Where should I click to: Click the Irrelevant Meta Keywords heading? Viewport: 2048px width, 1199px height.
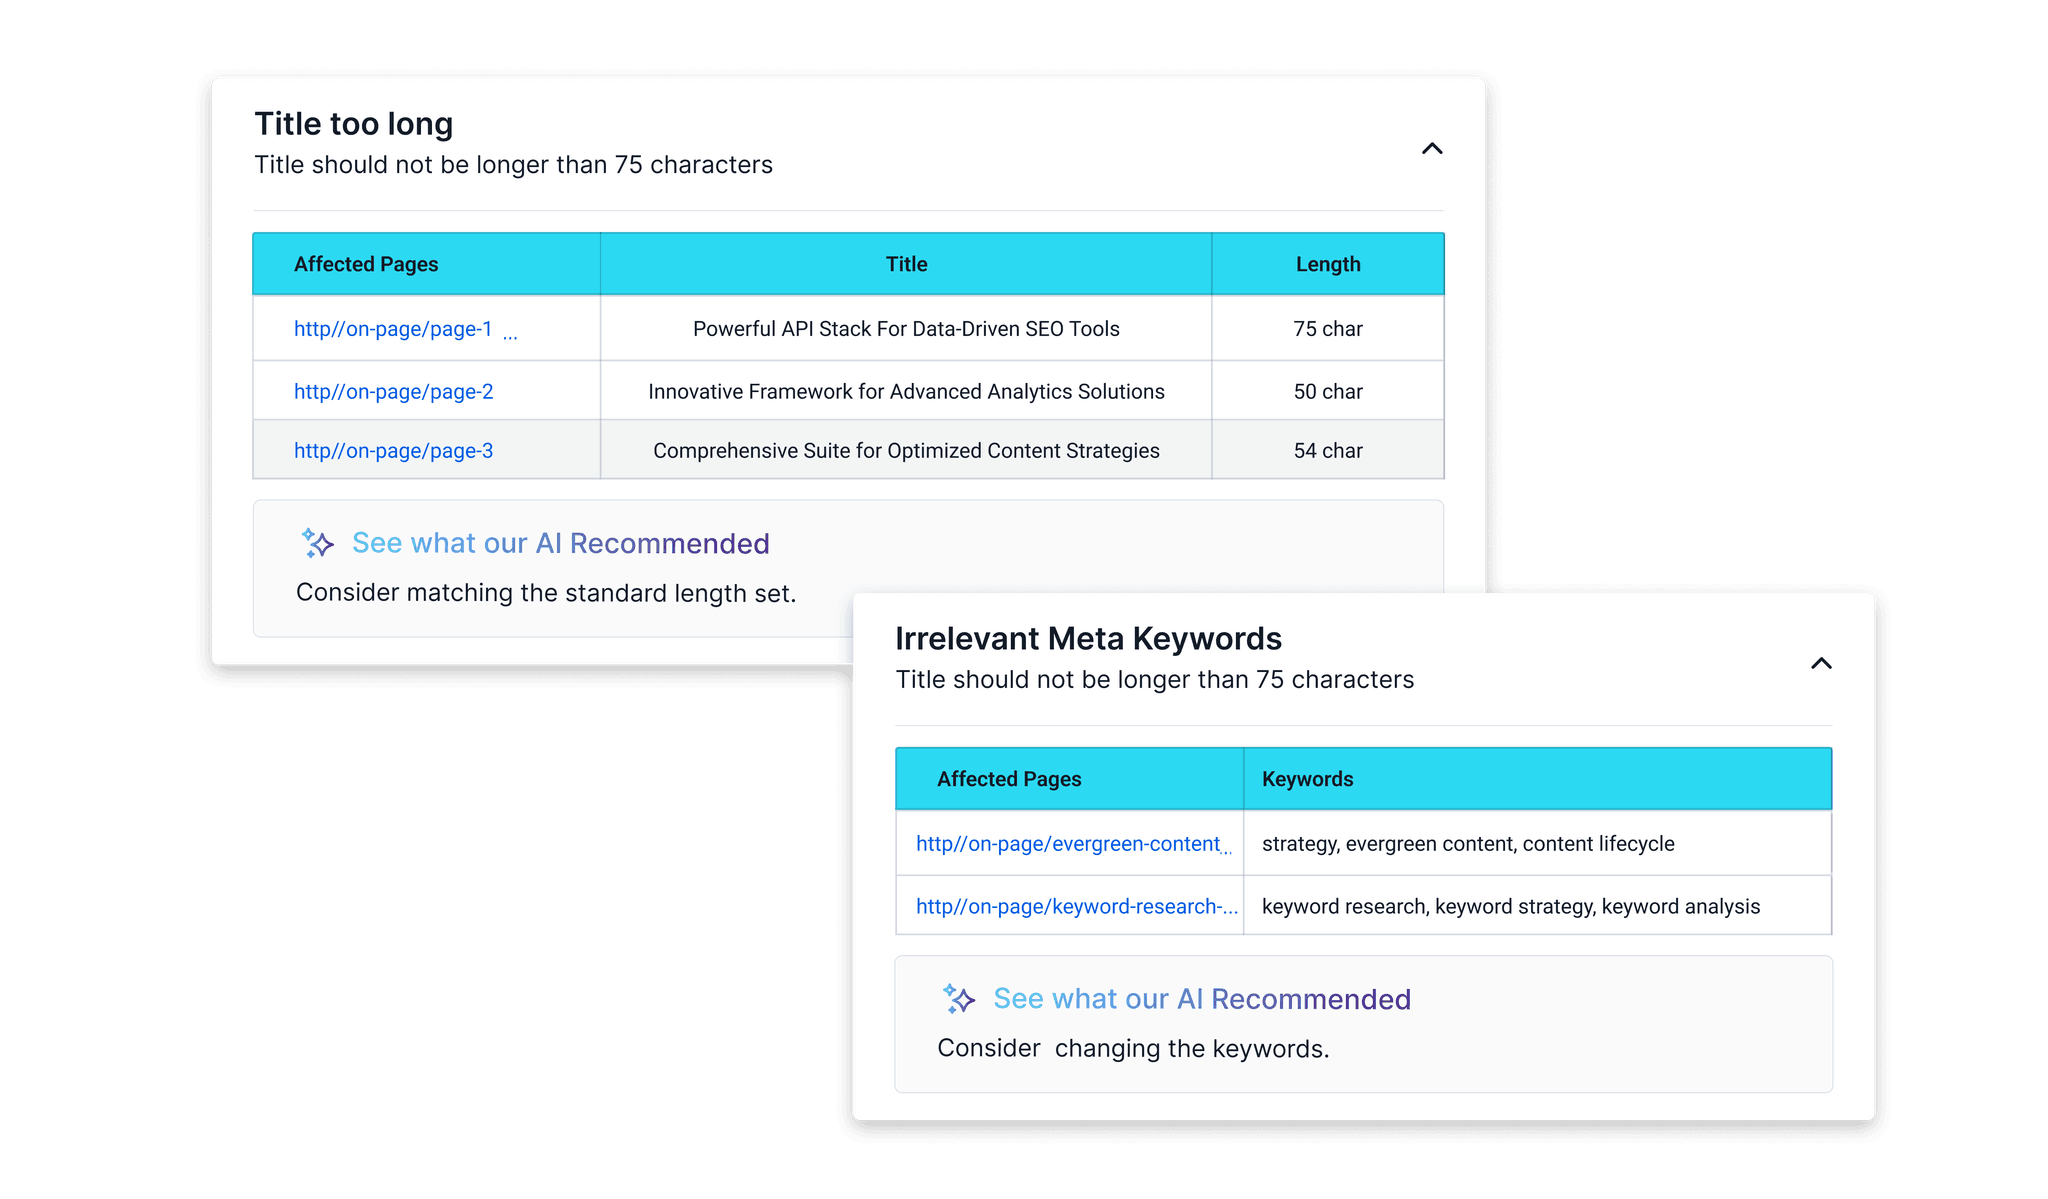tap(1088, 638)
